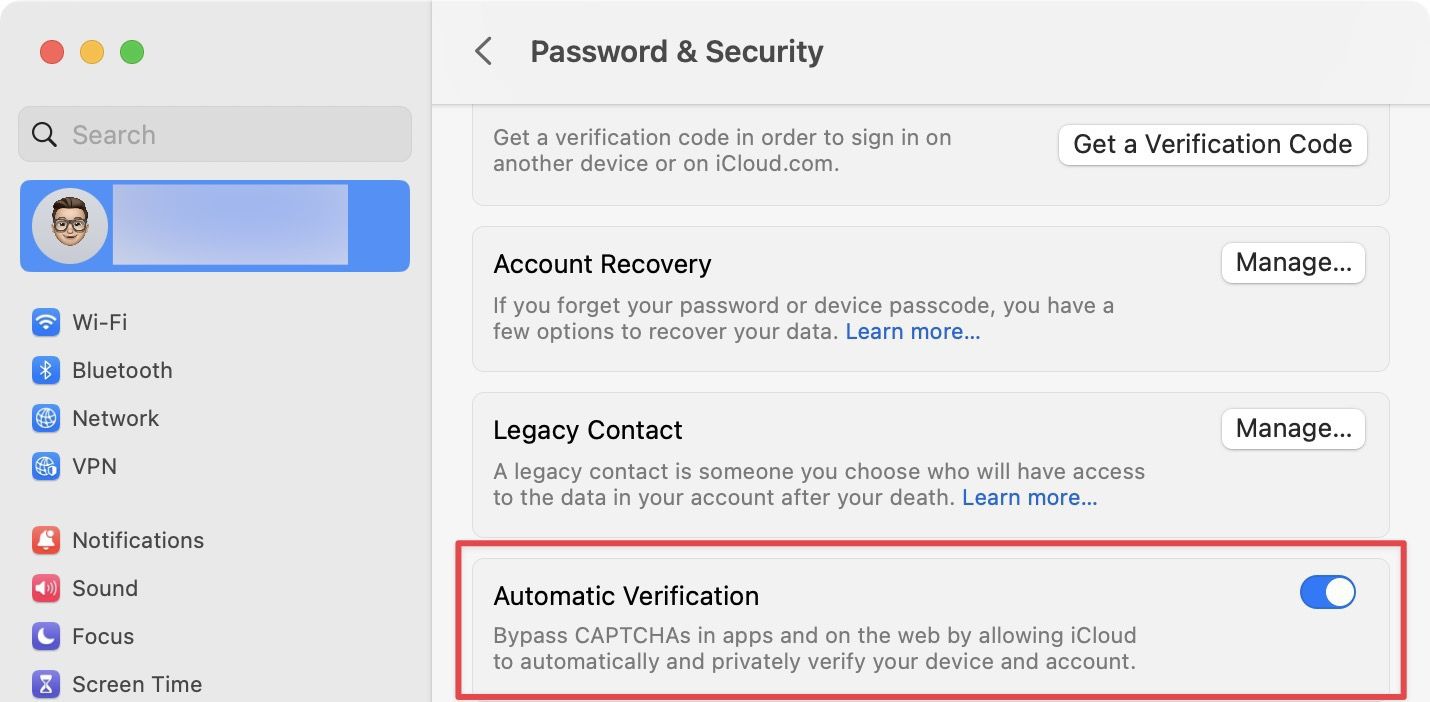The height and width of the screenshot is (702, 1430).
Task: Click the green full-screen window button
Action: coord(132,52)
